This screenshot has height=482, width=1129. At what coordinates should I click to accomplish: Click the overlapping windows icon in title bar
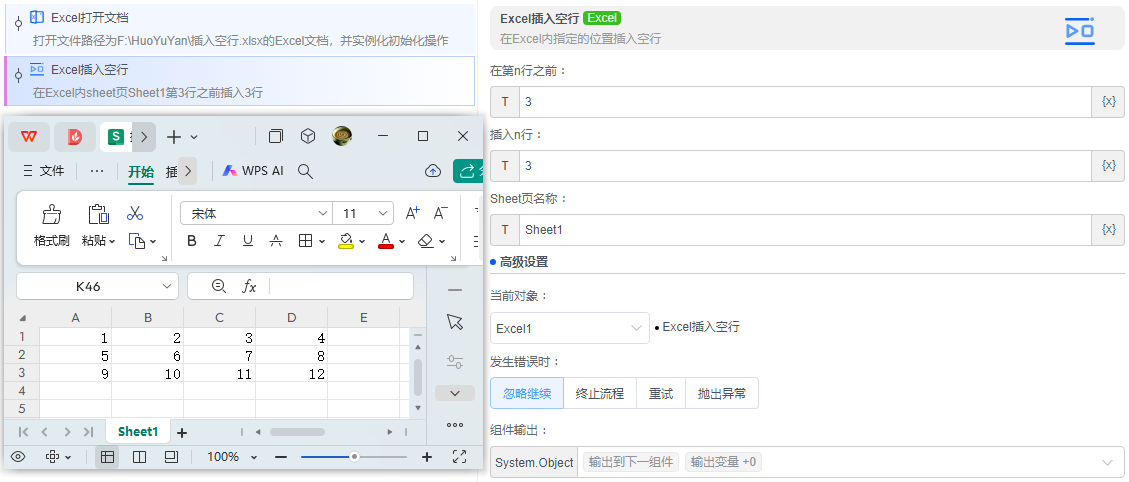pos(276,136)
